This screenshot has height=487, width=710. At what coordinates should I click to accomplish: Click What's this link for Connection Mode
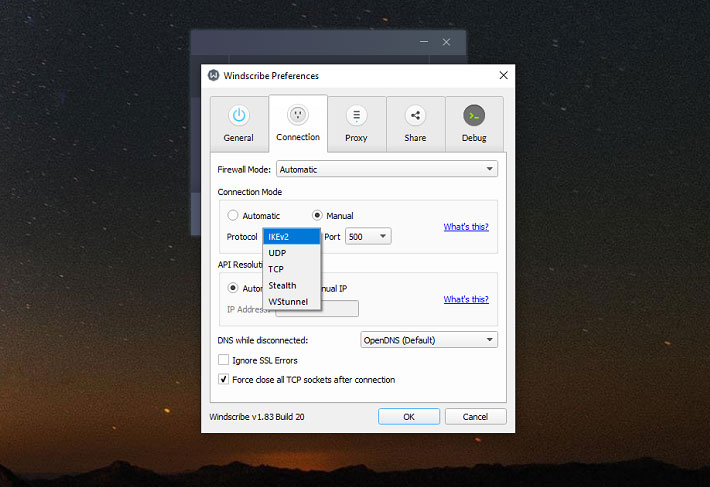point(466,227)
